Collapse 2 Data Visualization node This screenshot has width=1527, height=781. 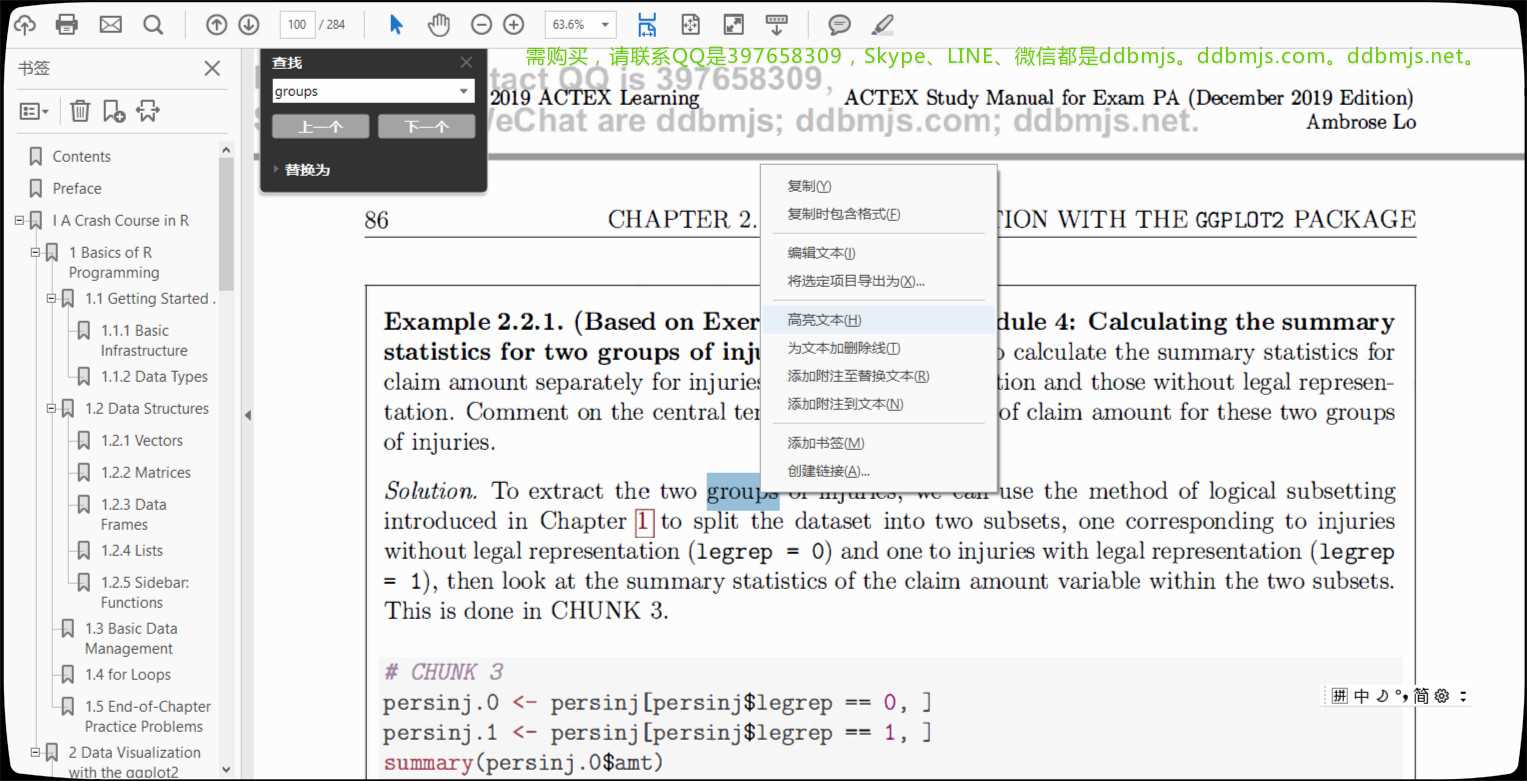[35, 752]
